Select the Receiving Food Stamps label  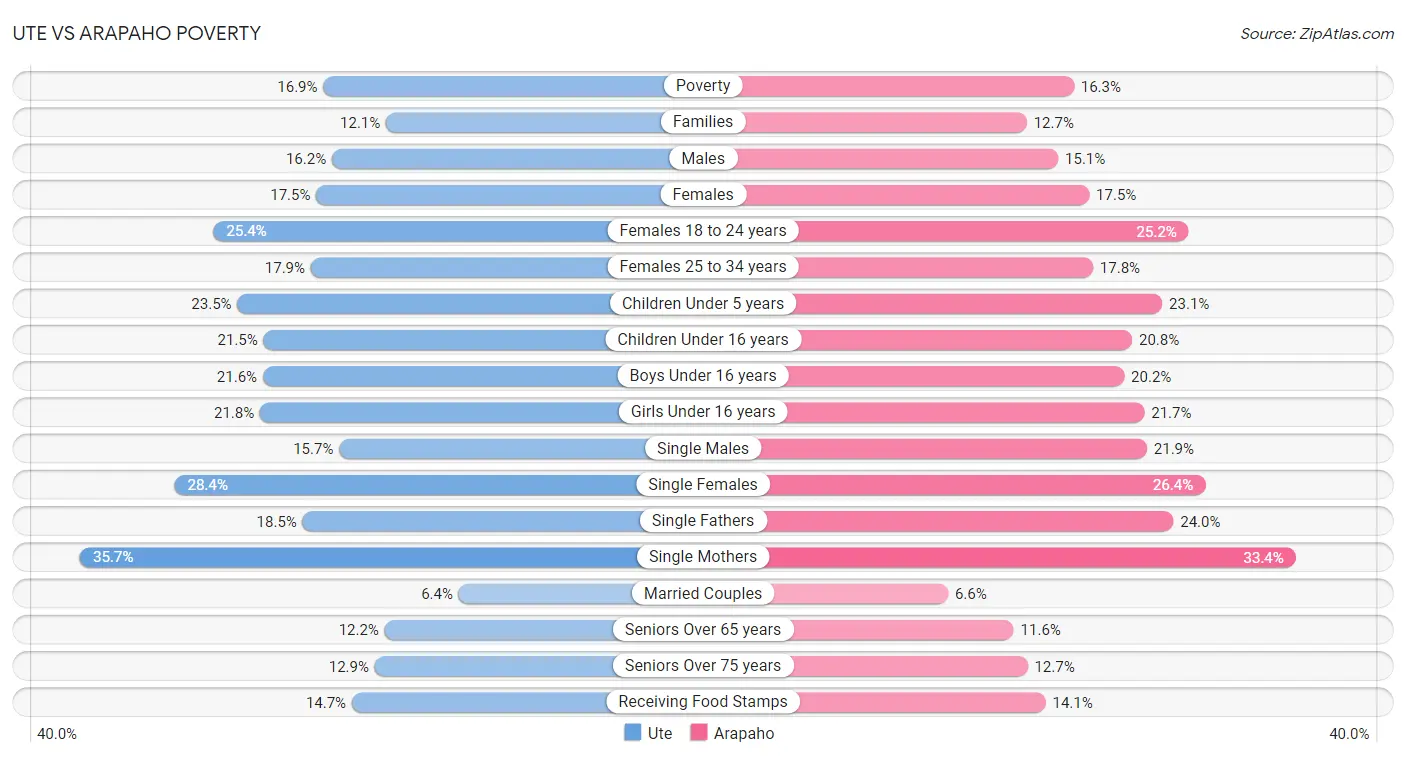pos(703,702)
